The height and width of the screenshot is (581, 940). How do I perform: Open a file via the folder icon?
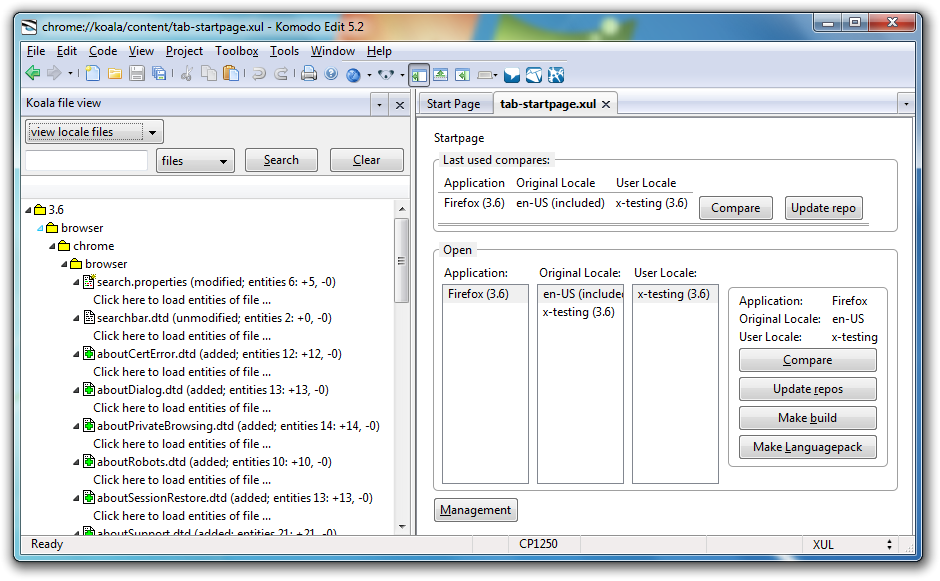(x=115, y=74)
